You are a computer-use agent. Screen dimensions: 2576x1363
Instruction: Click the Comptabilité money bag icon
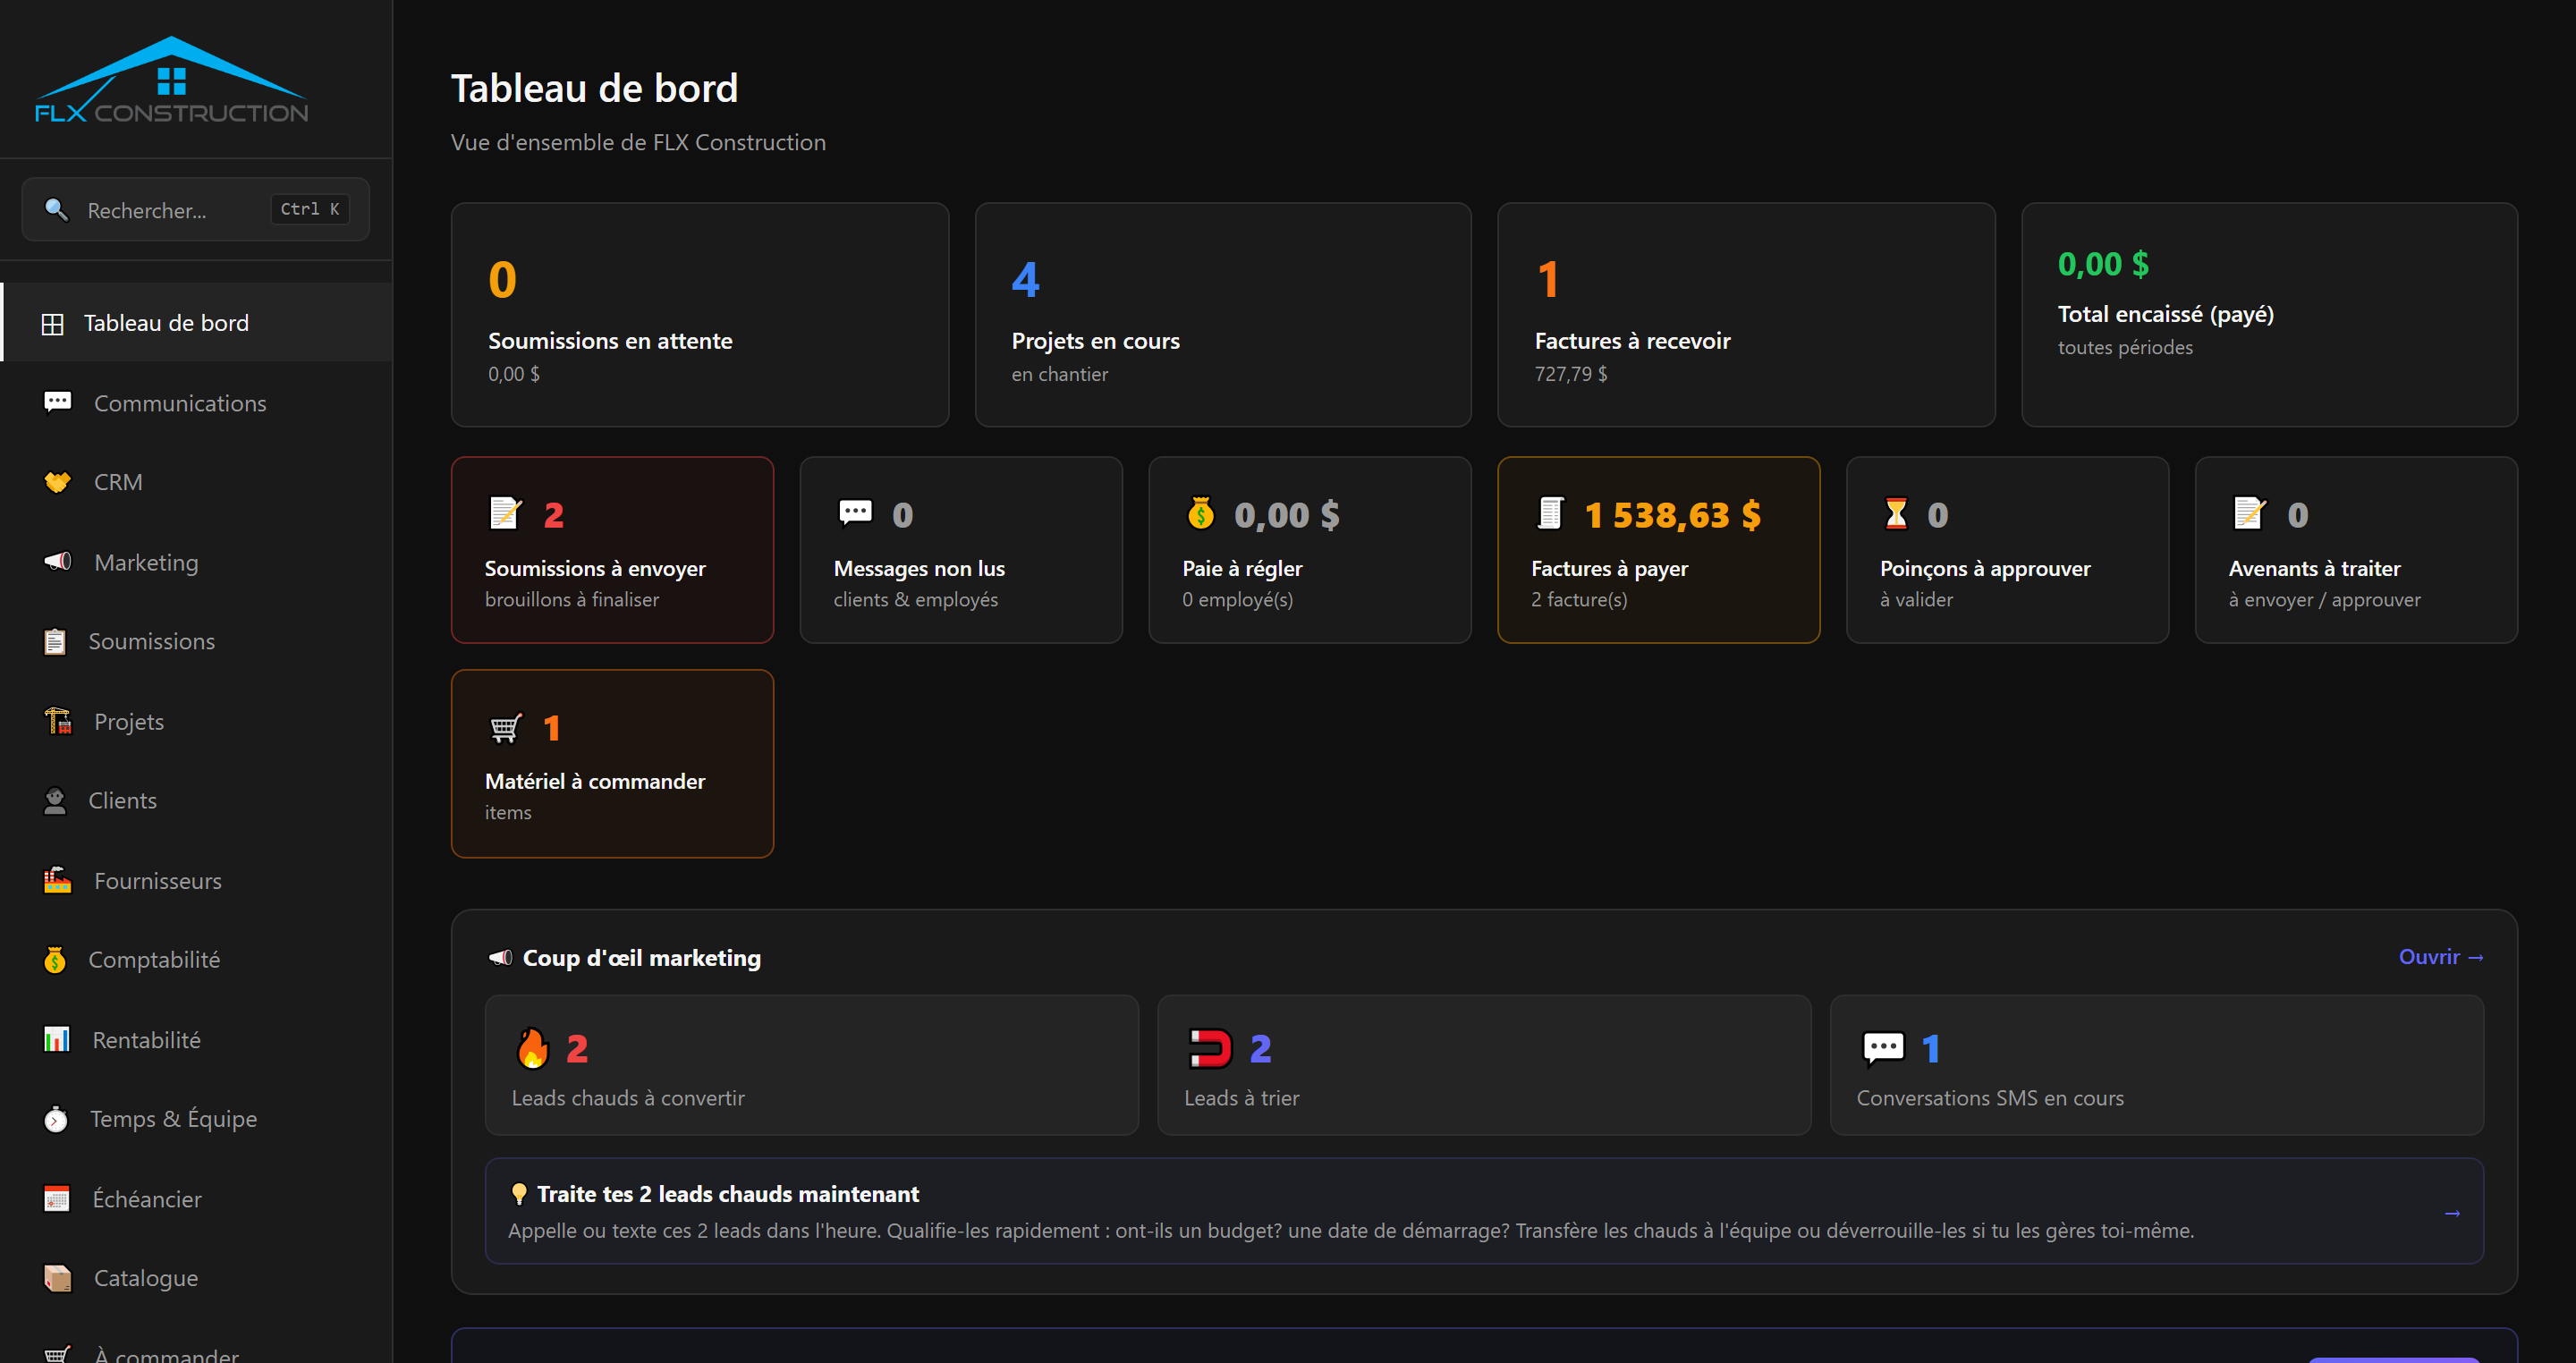pos(55,960)
